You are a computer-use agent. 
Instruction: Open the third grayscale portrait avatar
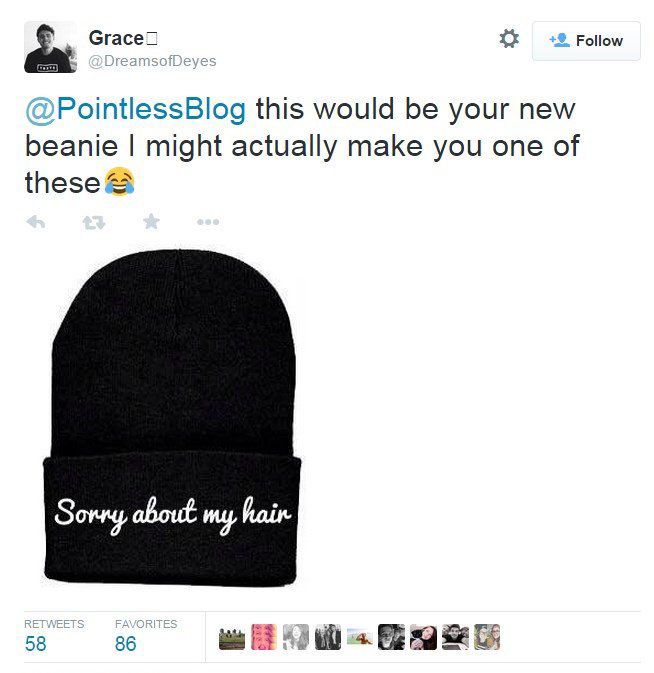click(296, 637)
